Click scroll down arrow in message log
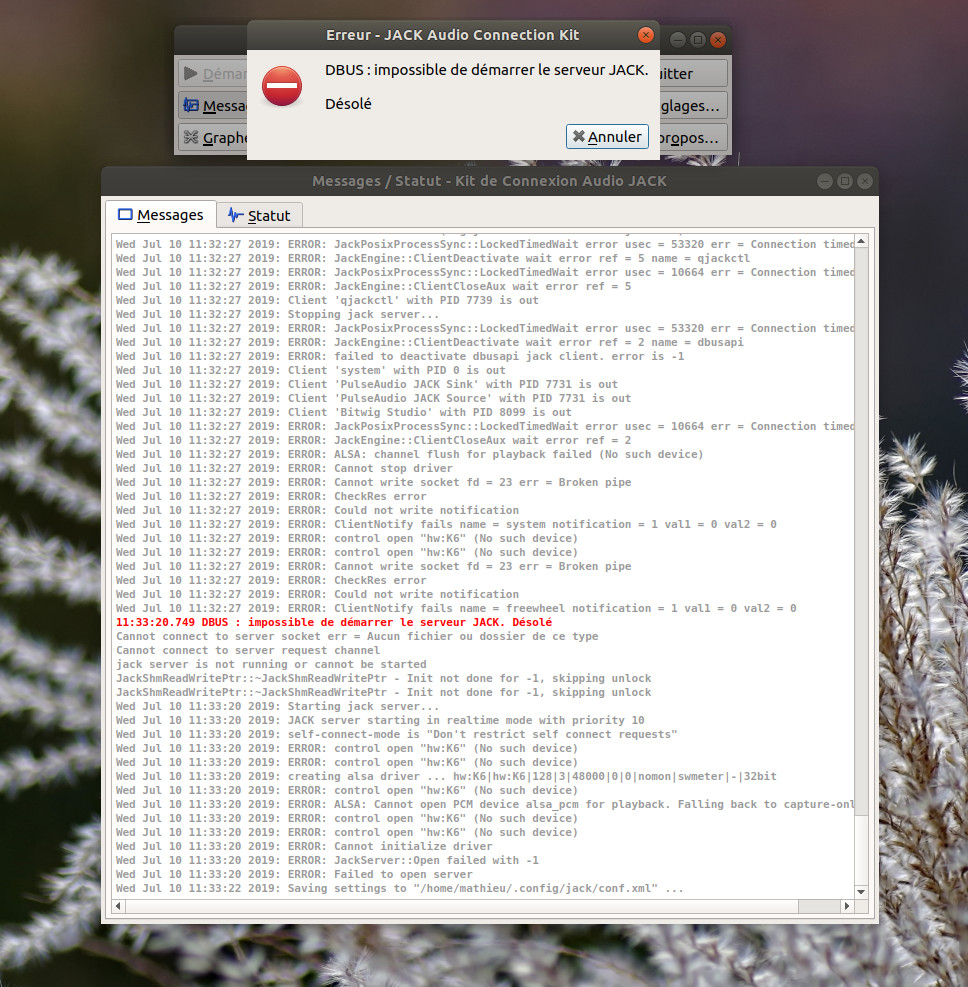The image size is (968, 987). pyautogui.click(x=861, y=892)
